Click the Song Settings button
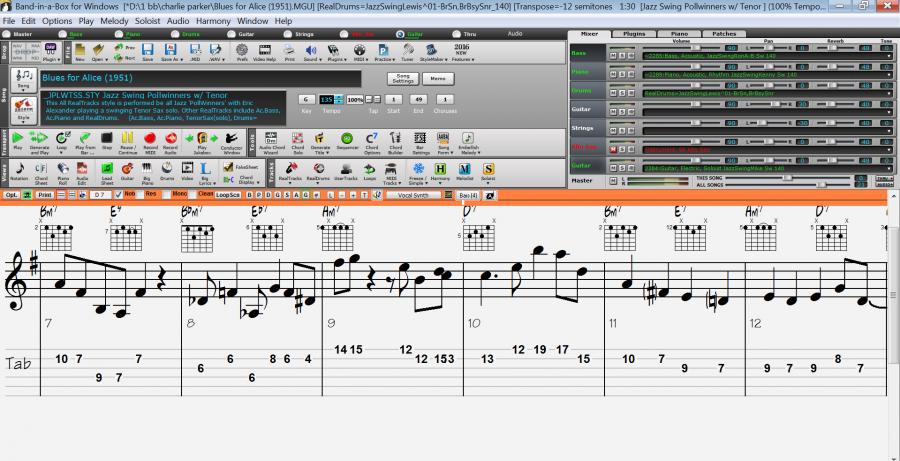The image size is (900, 461). pyautogui.click(x=401, y=79)
